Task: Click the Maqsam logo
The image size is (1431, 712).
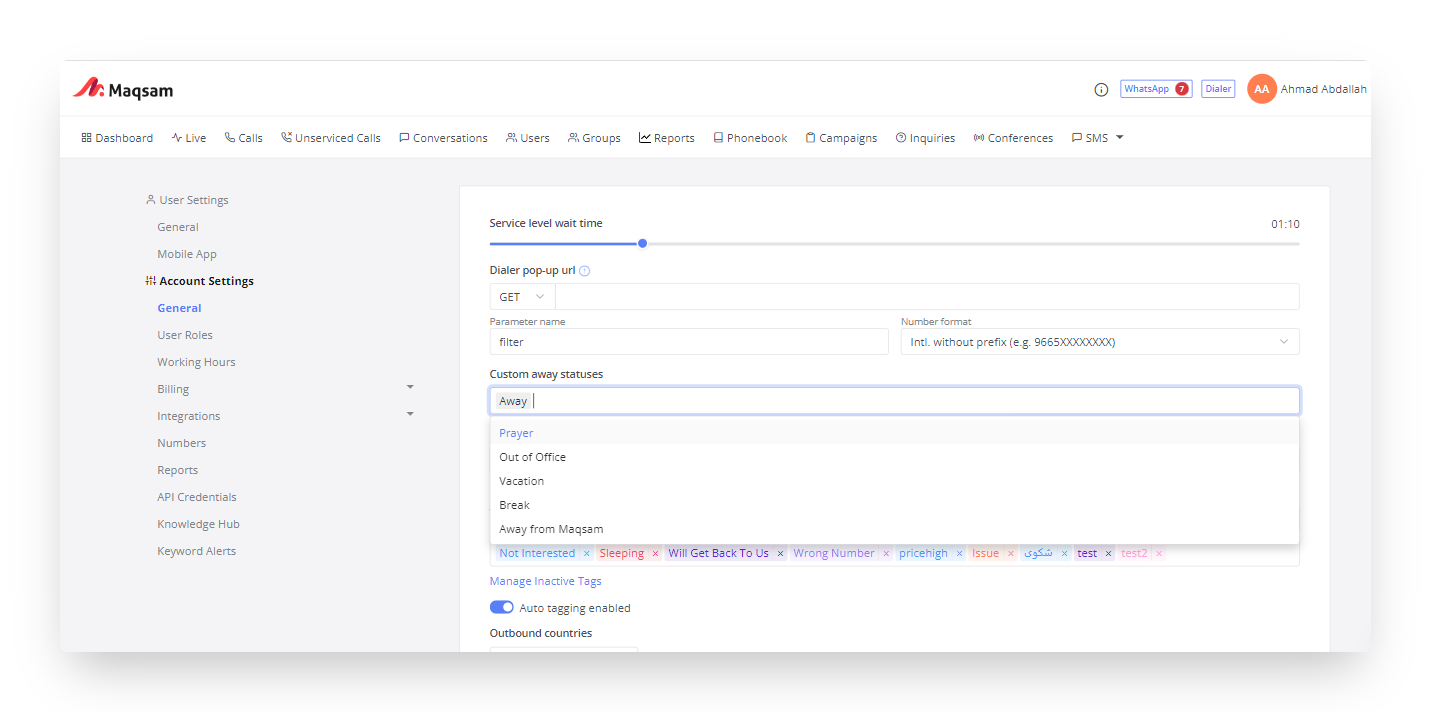Action: [123, 89]
